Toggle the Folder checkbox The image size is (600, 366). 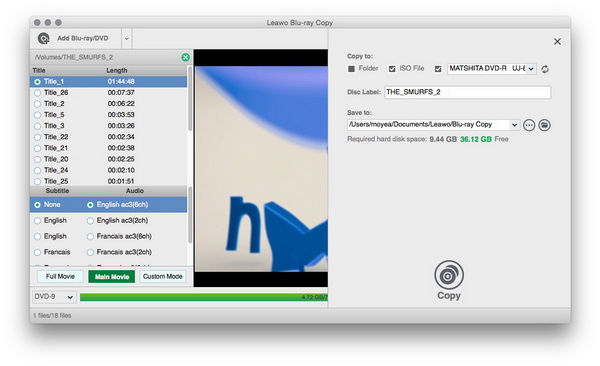[x=351, y=69]
